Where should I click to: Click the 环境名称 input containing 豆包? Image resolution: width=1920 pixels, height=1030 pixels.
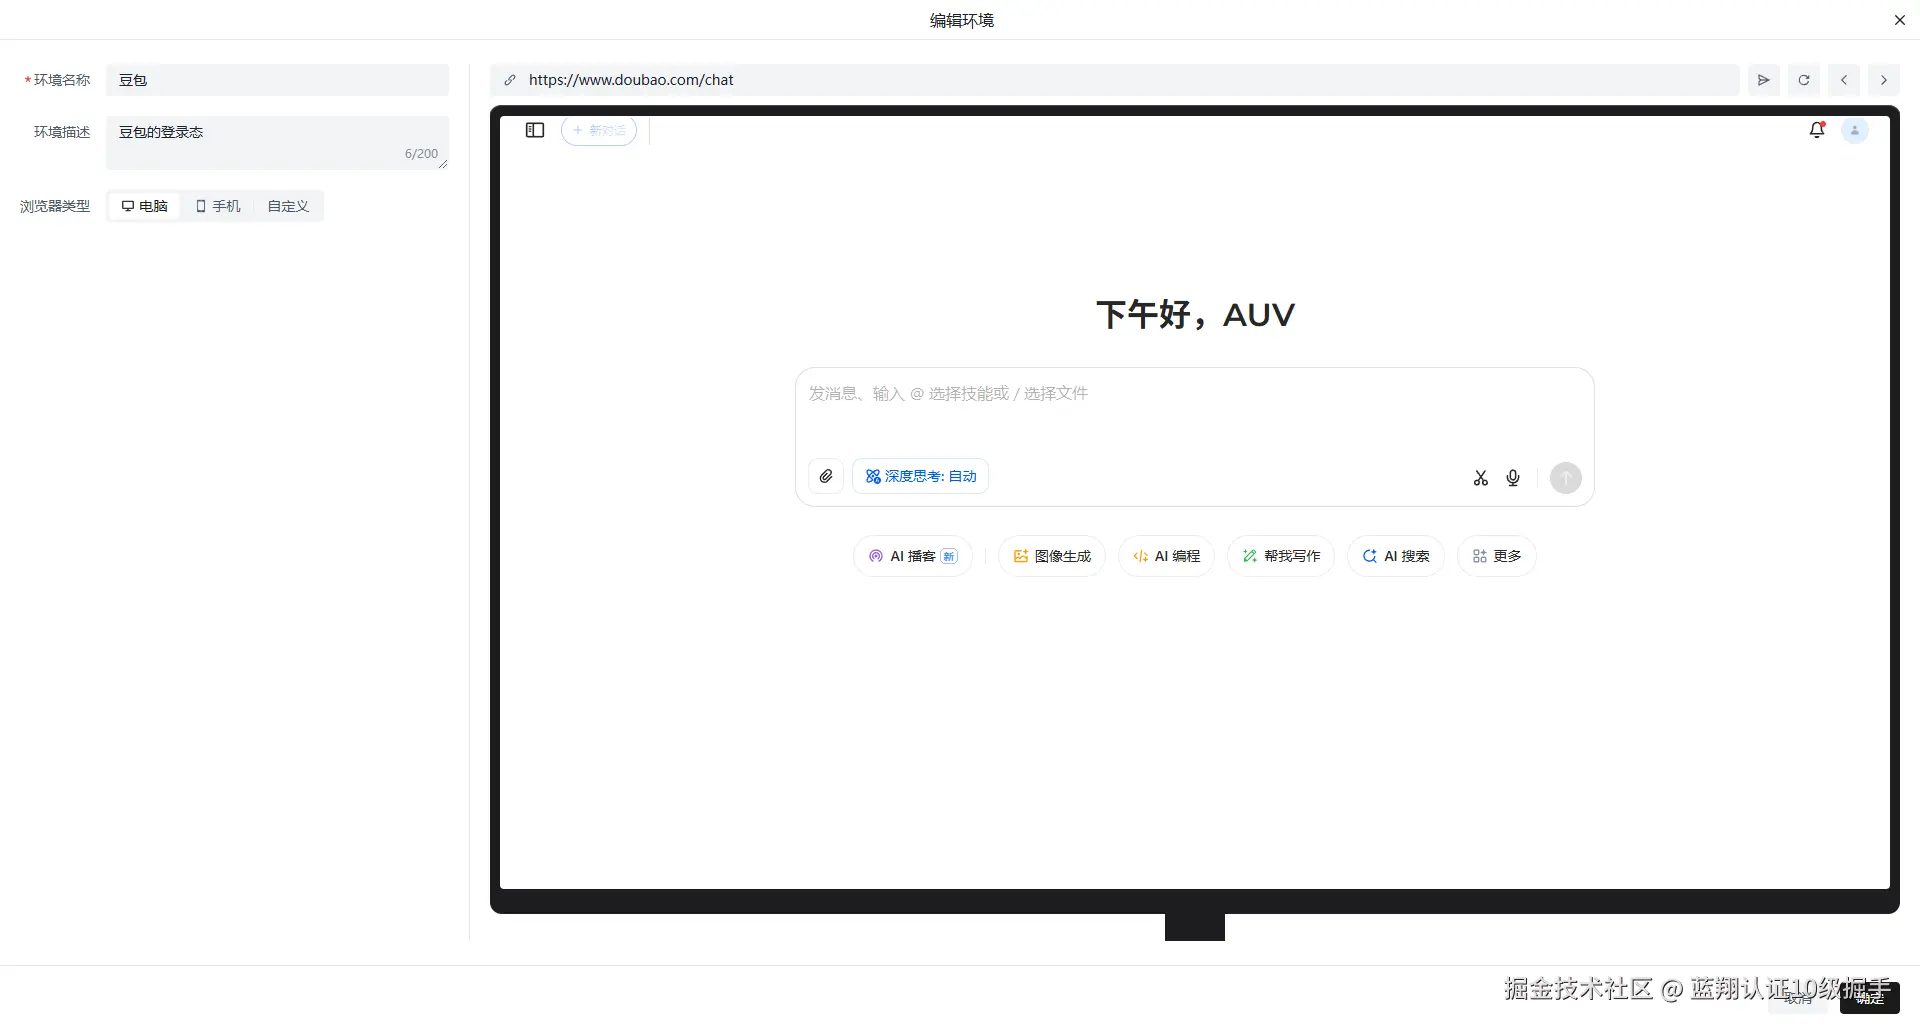(278, 80)
